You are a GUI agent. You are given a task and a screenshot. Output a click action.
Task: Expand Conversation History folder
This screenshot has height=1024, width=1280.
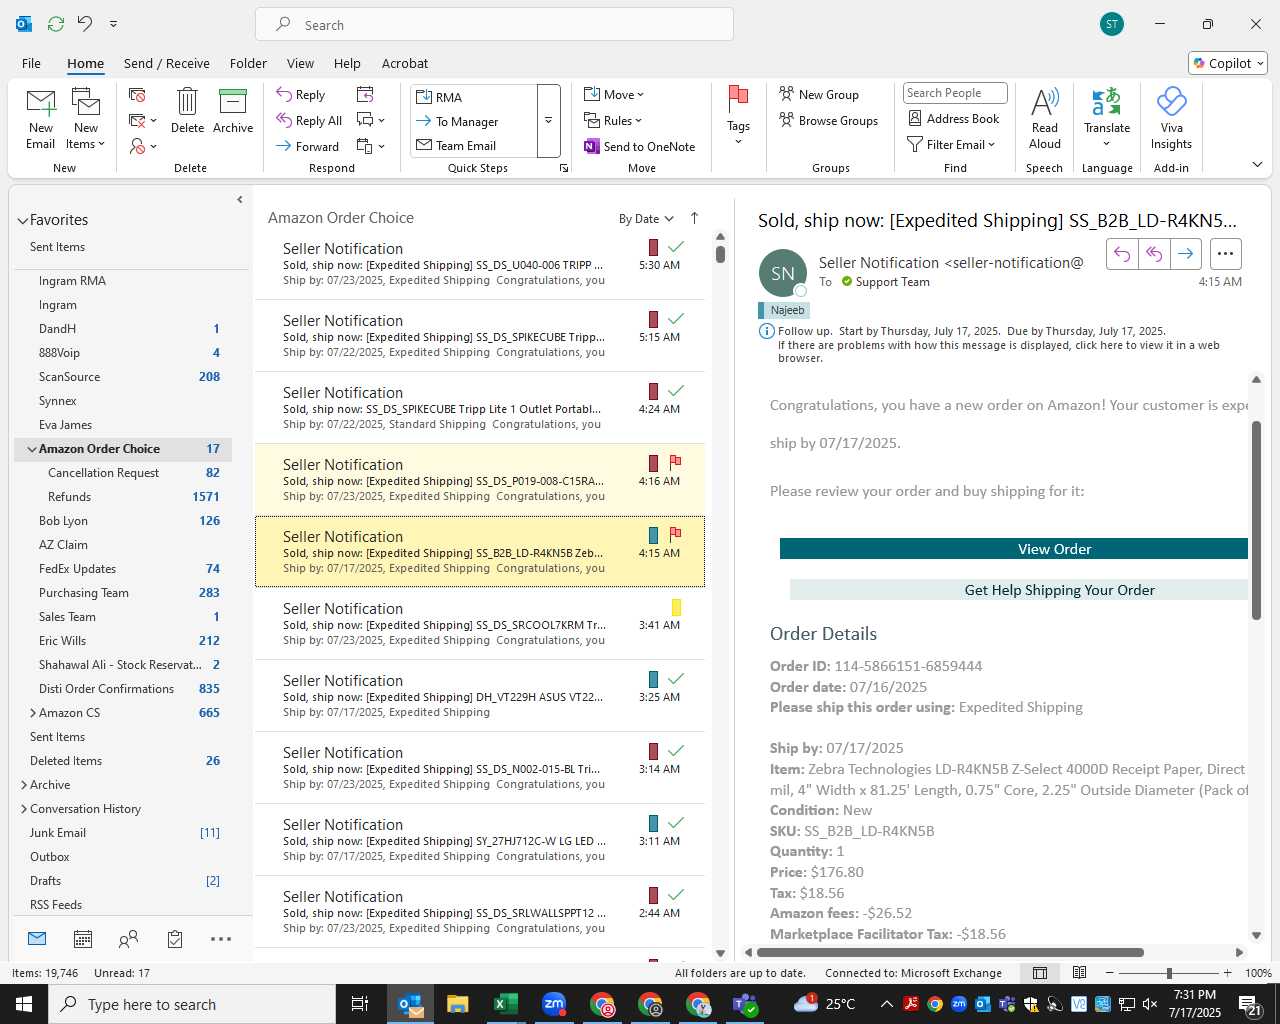point(24,809)
